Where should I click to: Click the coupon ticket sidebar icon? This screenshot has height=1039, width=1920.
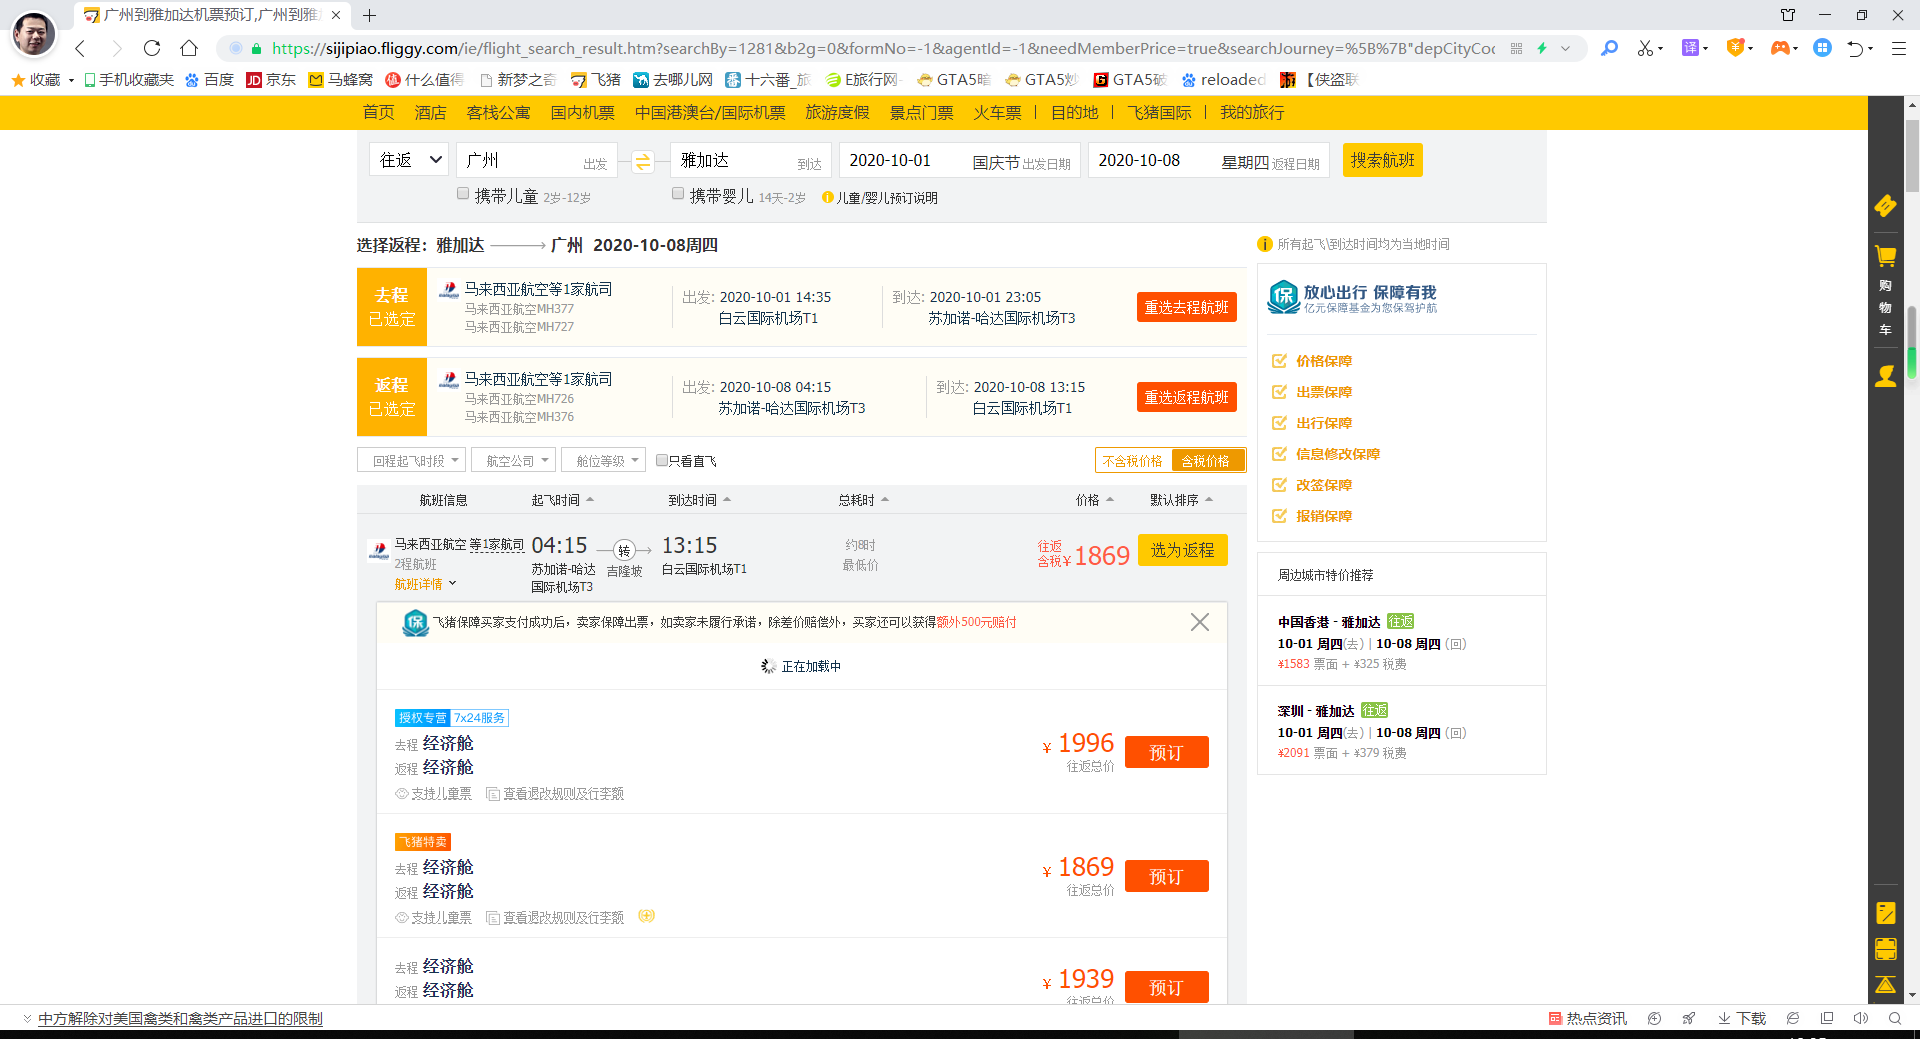[x=1885, y=206]
